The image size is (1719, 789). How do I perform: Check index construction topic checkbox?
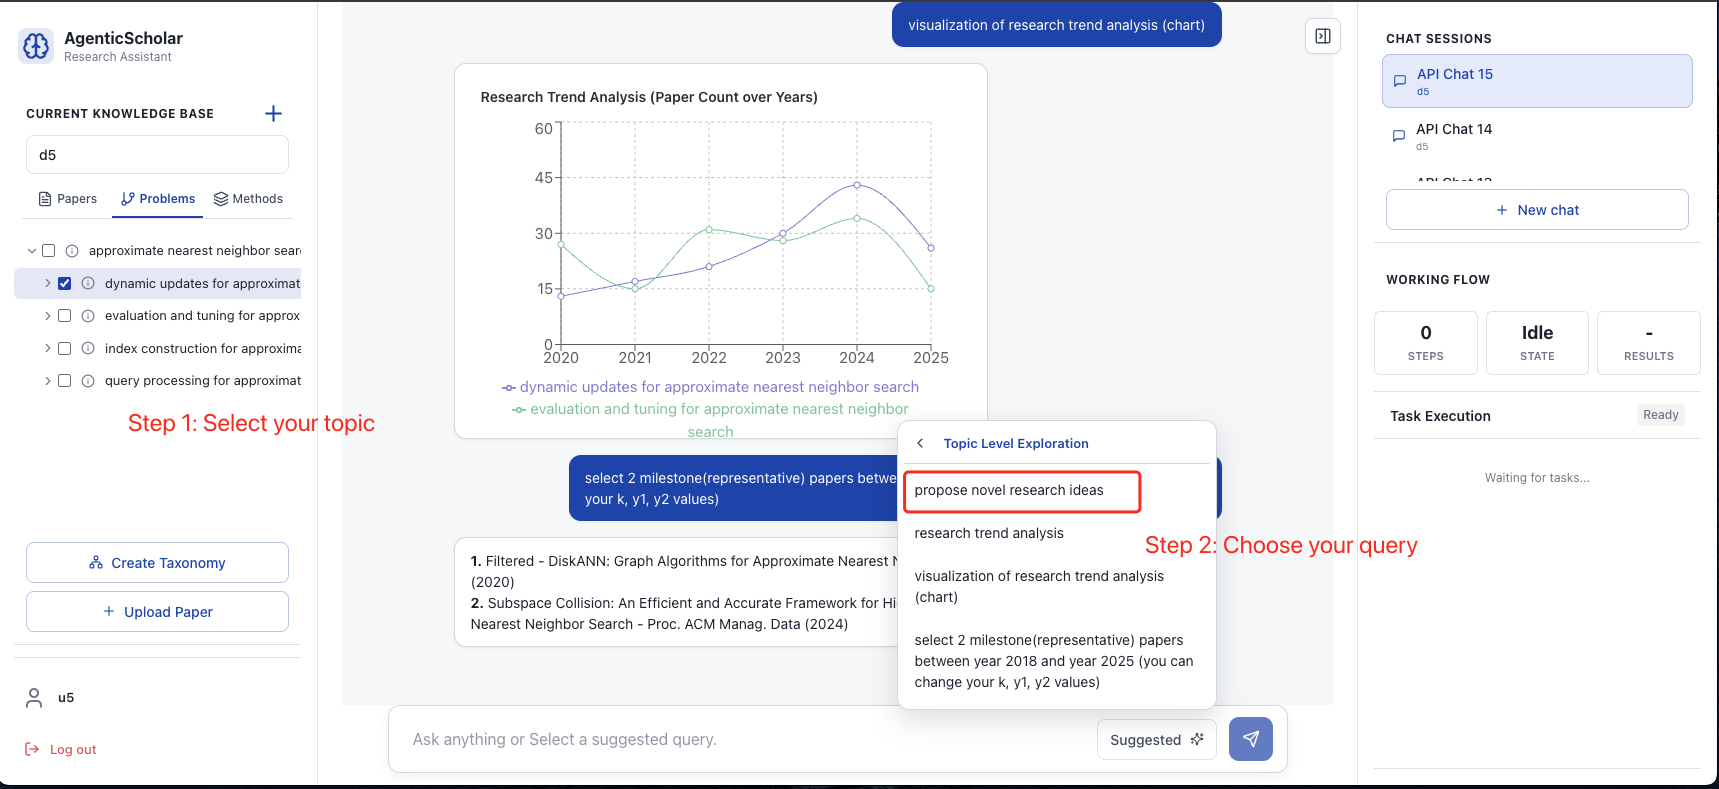click(x=64, y=348)
